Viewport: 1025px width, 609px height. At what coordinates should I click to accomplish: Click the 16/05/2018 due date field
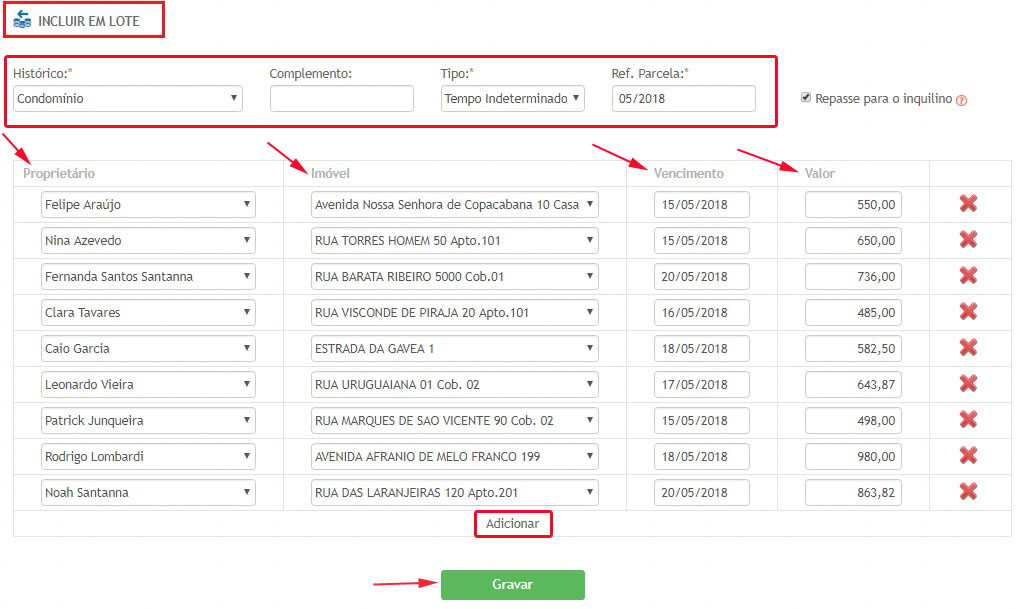[x=701, y=313]
